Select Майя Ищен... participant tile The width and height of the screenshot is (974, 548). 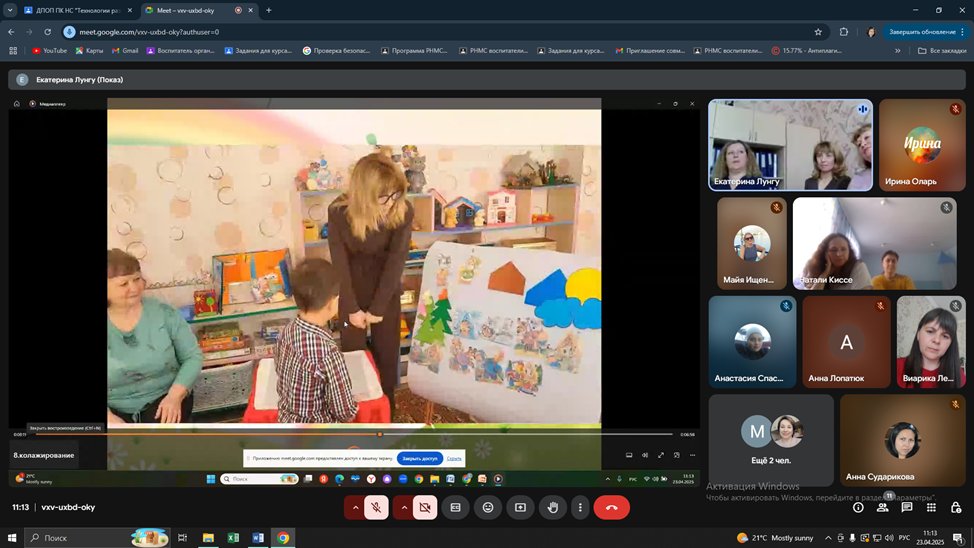[x=752, y=244]
